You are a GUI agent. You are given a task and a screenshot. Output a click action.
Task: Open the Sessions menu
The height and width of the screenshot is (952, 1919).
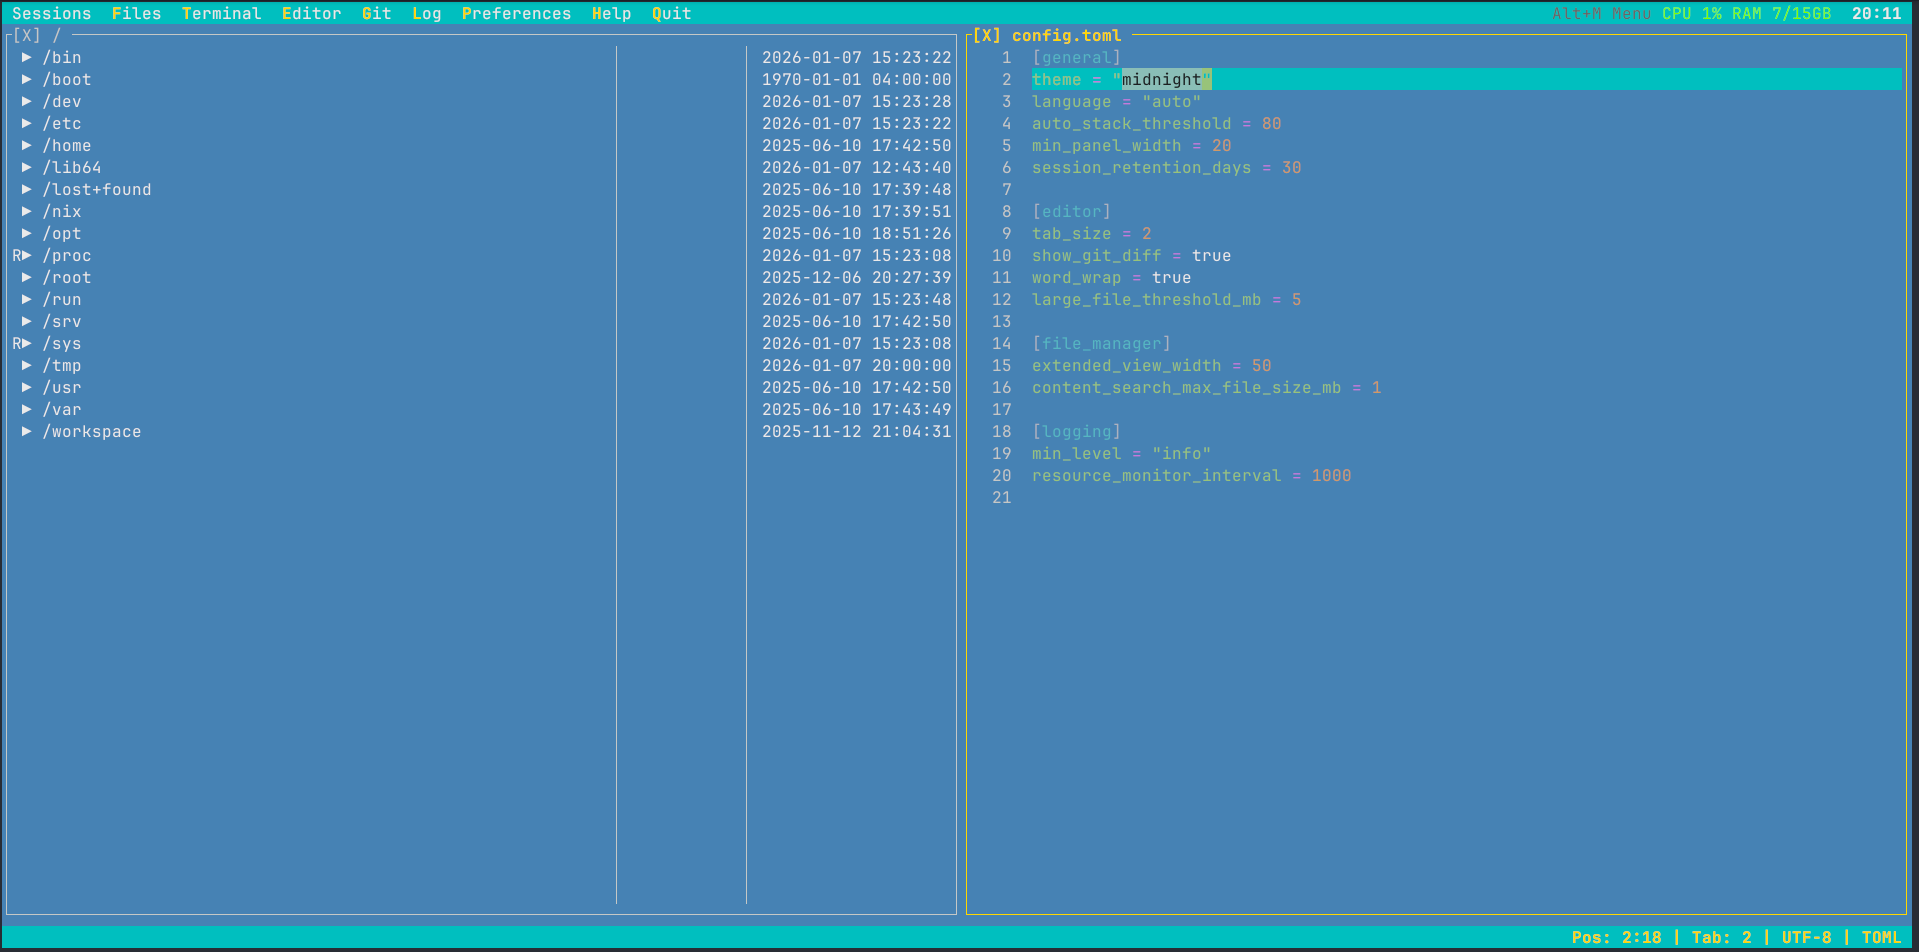(x=51, y=14)
